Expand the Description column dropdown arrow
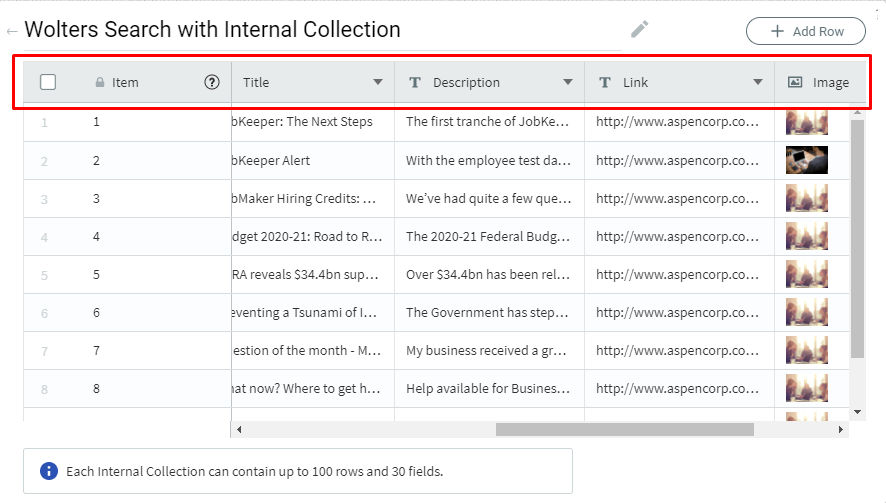The height and width of the screenshot is (503, 886). [568, 83]
